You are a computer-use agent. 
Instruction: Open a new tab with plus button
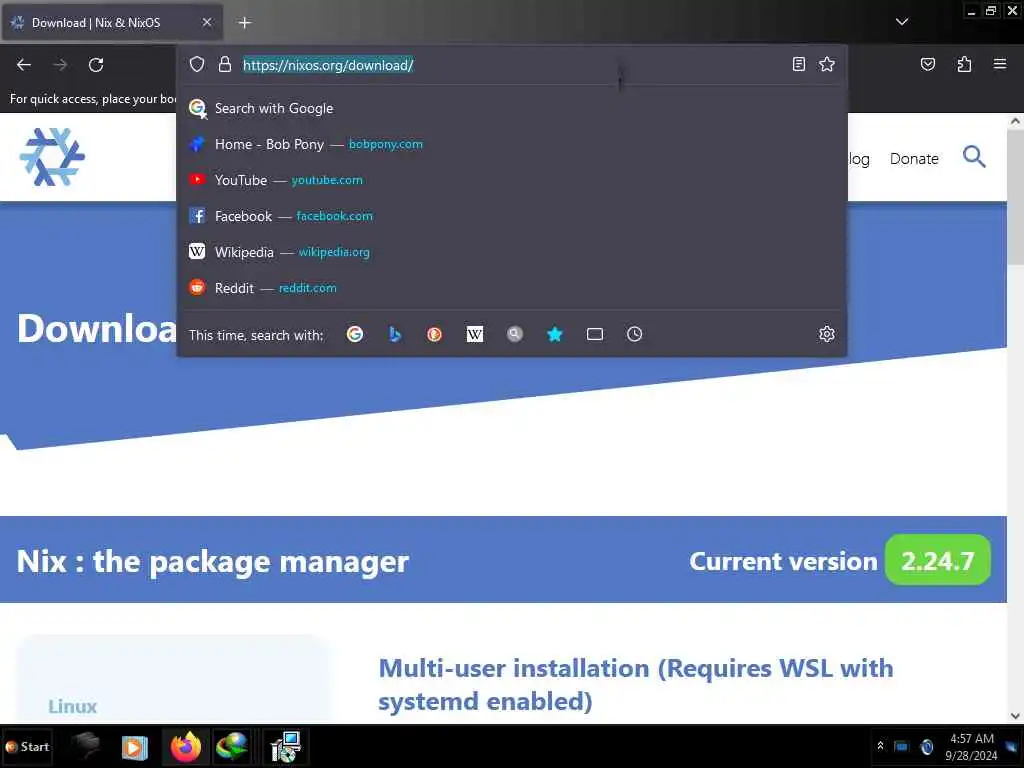[x=244, y=23]
